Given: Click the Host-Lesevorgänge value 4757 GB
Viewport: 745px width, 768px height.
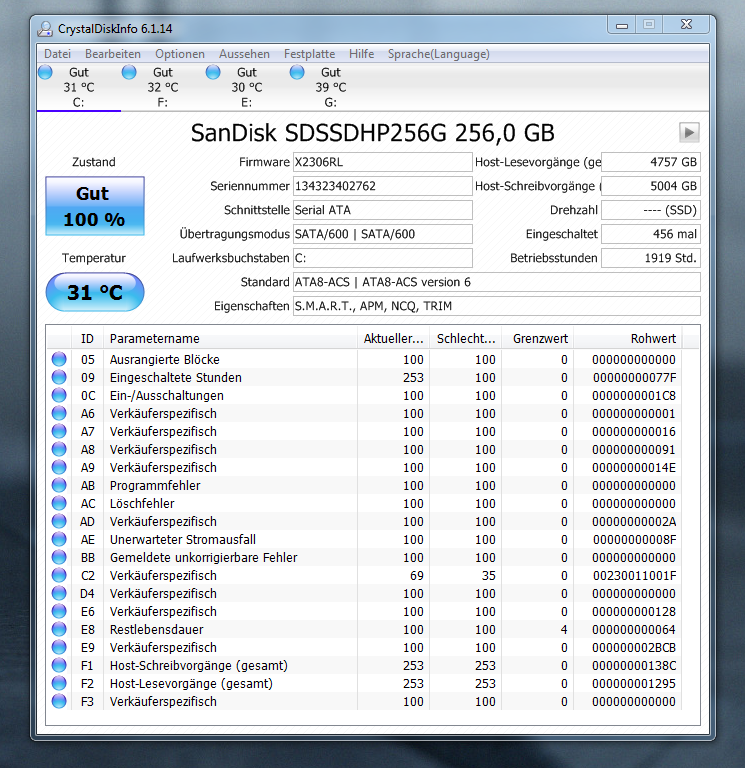Looking at the screenshot, I should 651,162.
